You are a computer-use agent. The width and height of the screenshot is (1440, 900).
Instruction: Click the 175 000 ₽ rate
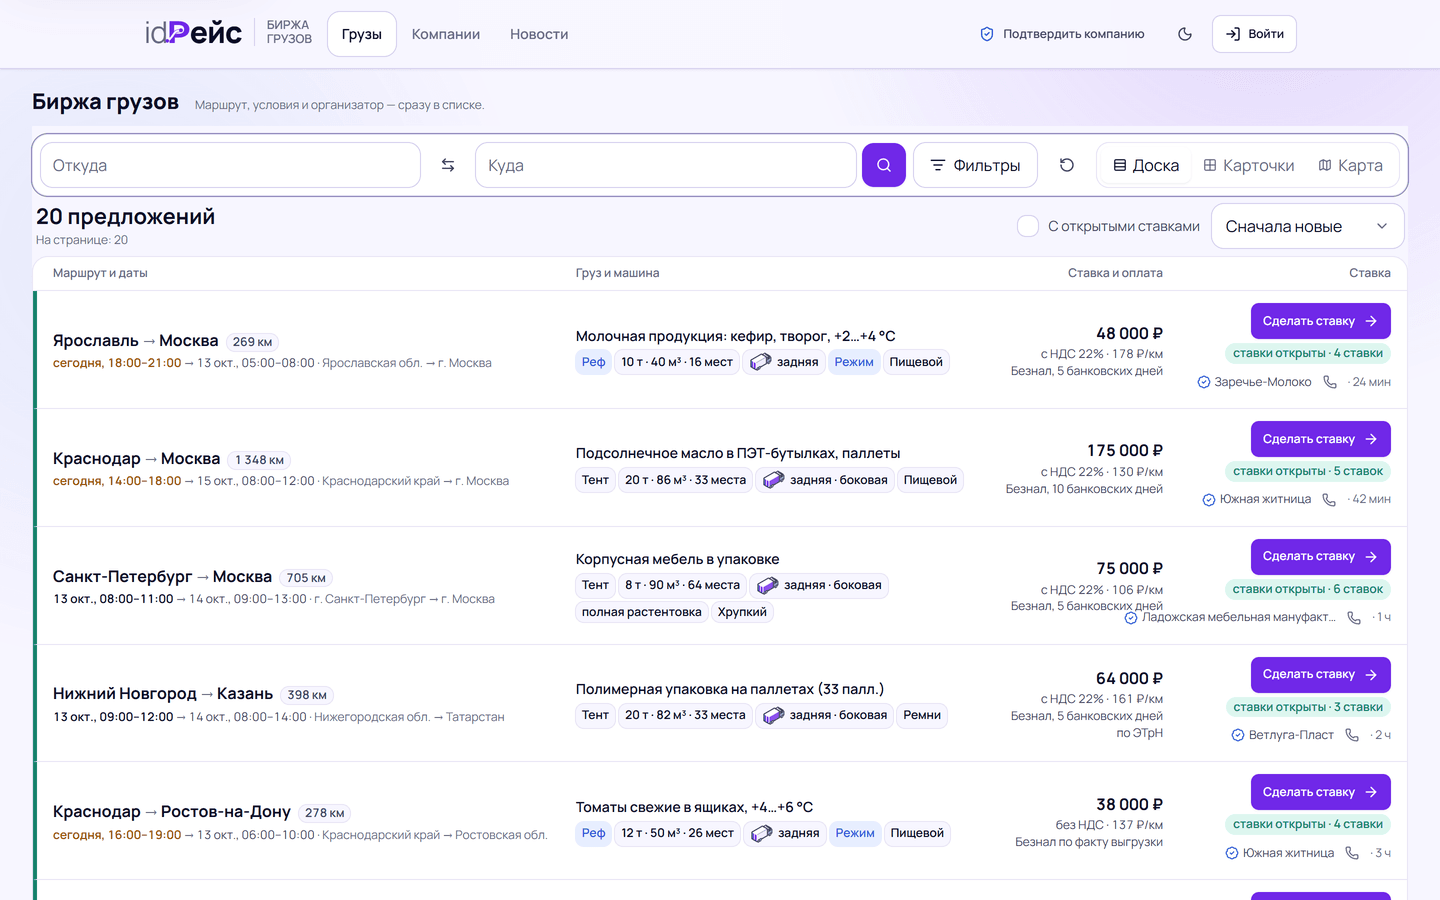tap(1125, 450)
